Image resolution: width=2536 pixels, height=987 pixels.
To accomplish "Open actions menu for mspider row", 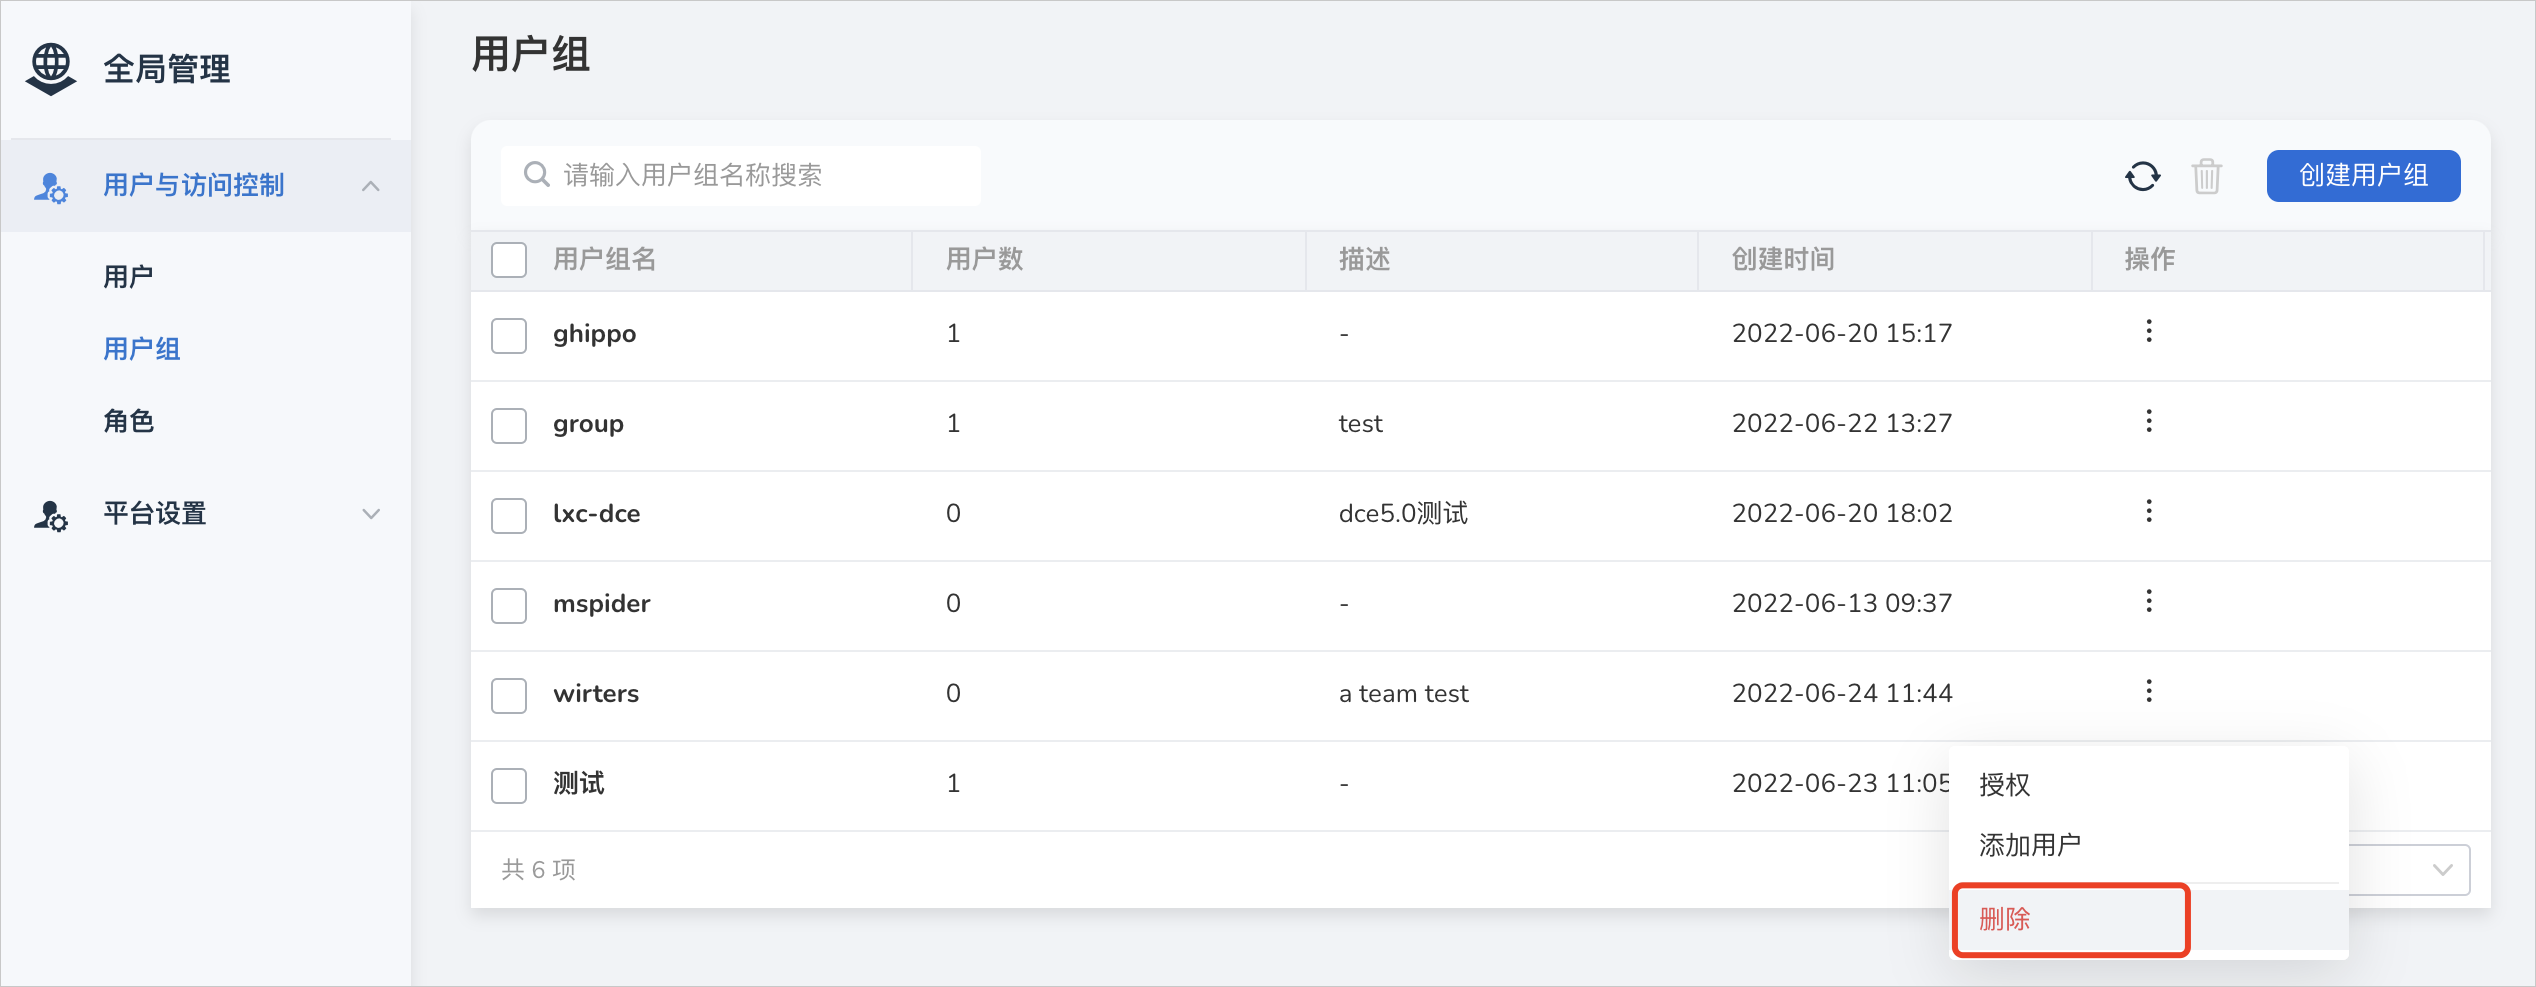I will point(2149,601).
